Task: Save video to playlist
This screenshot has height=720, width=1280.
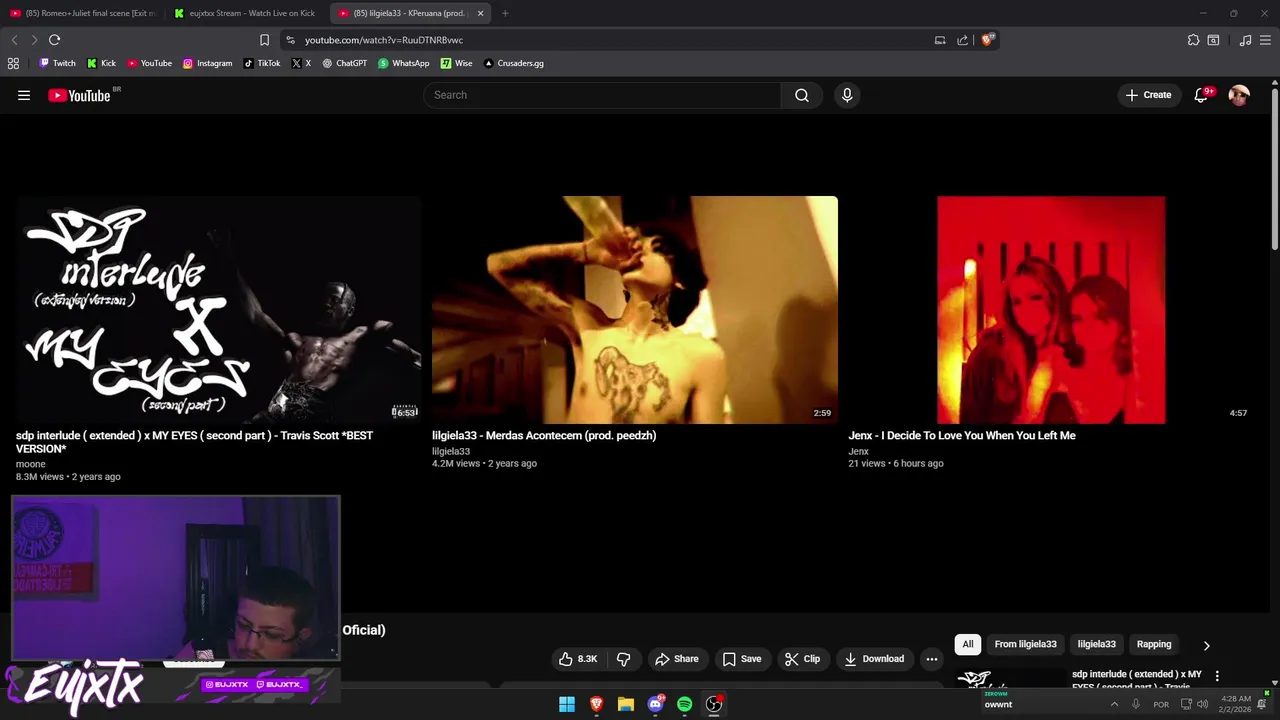Action: [742, 659]
